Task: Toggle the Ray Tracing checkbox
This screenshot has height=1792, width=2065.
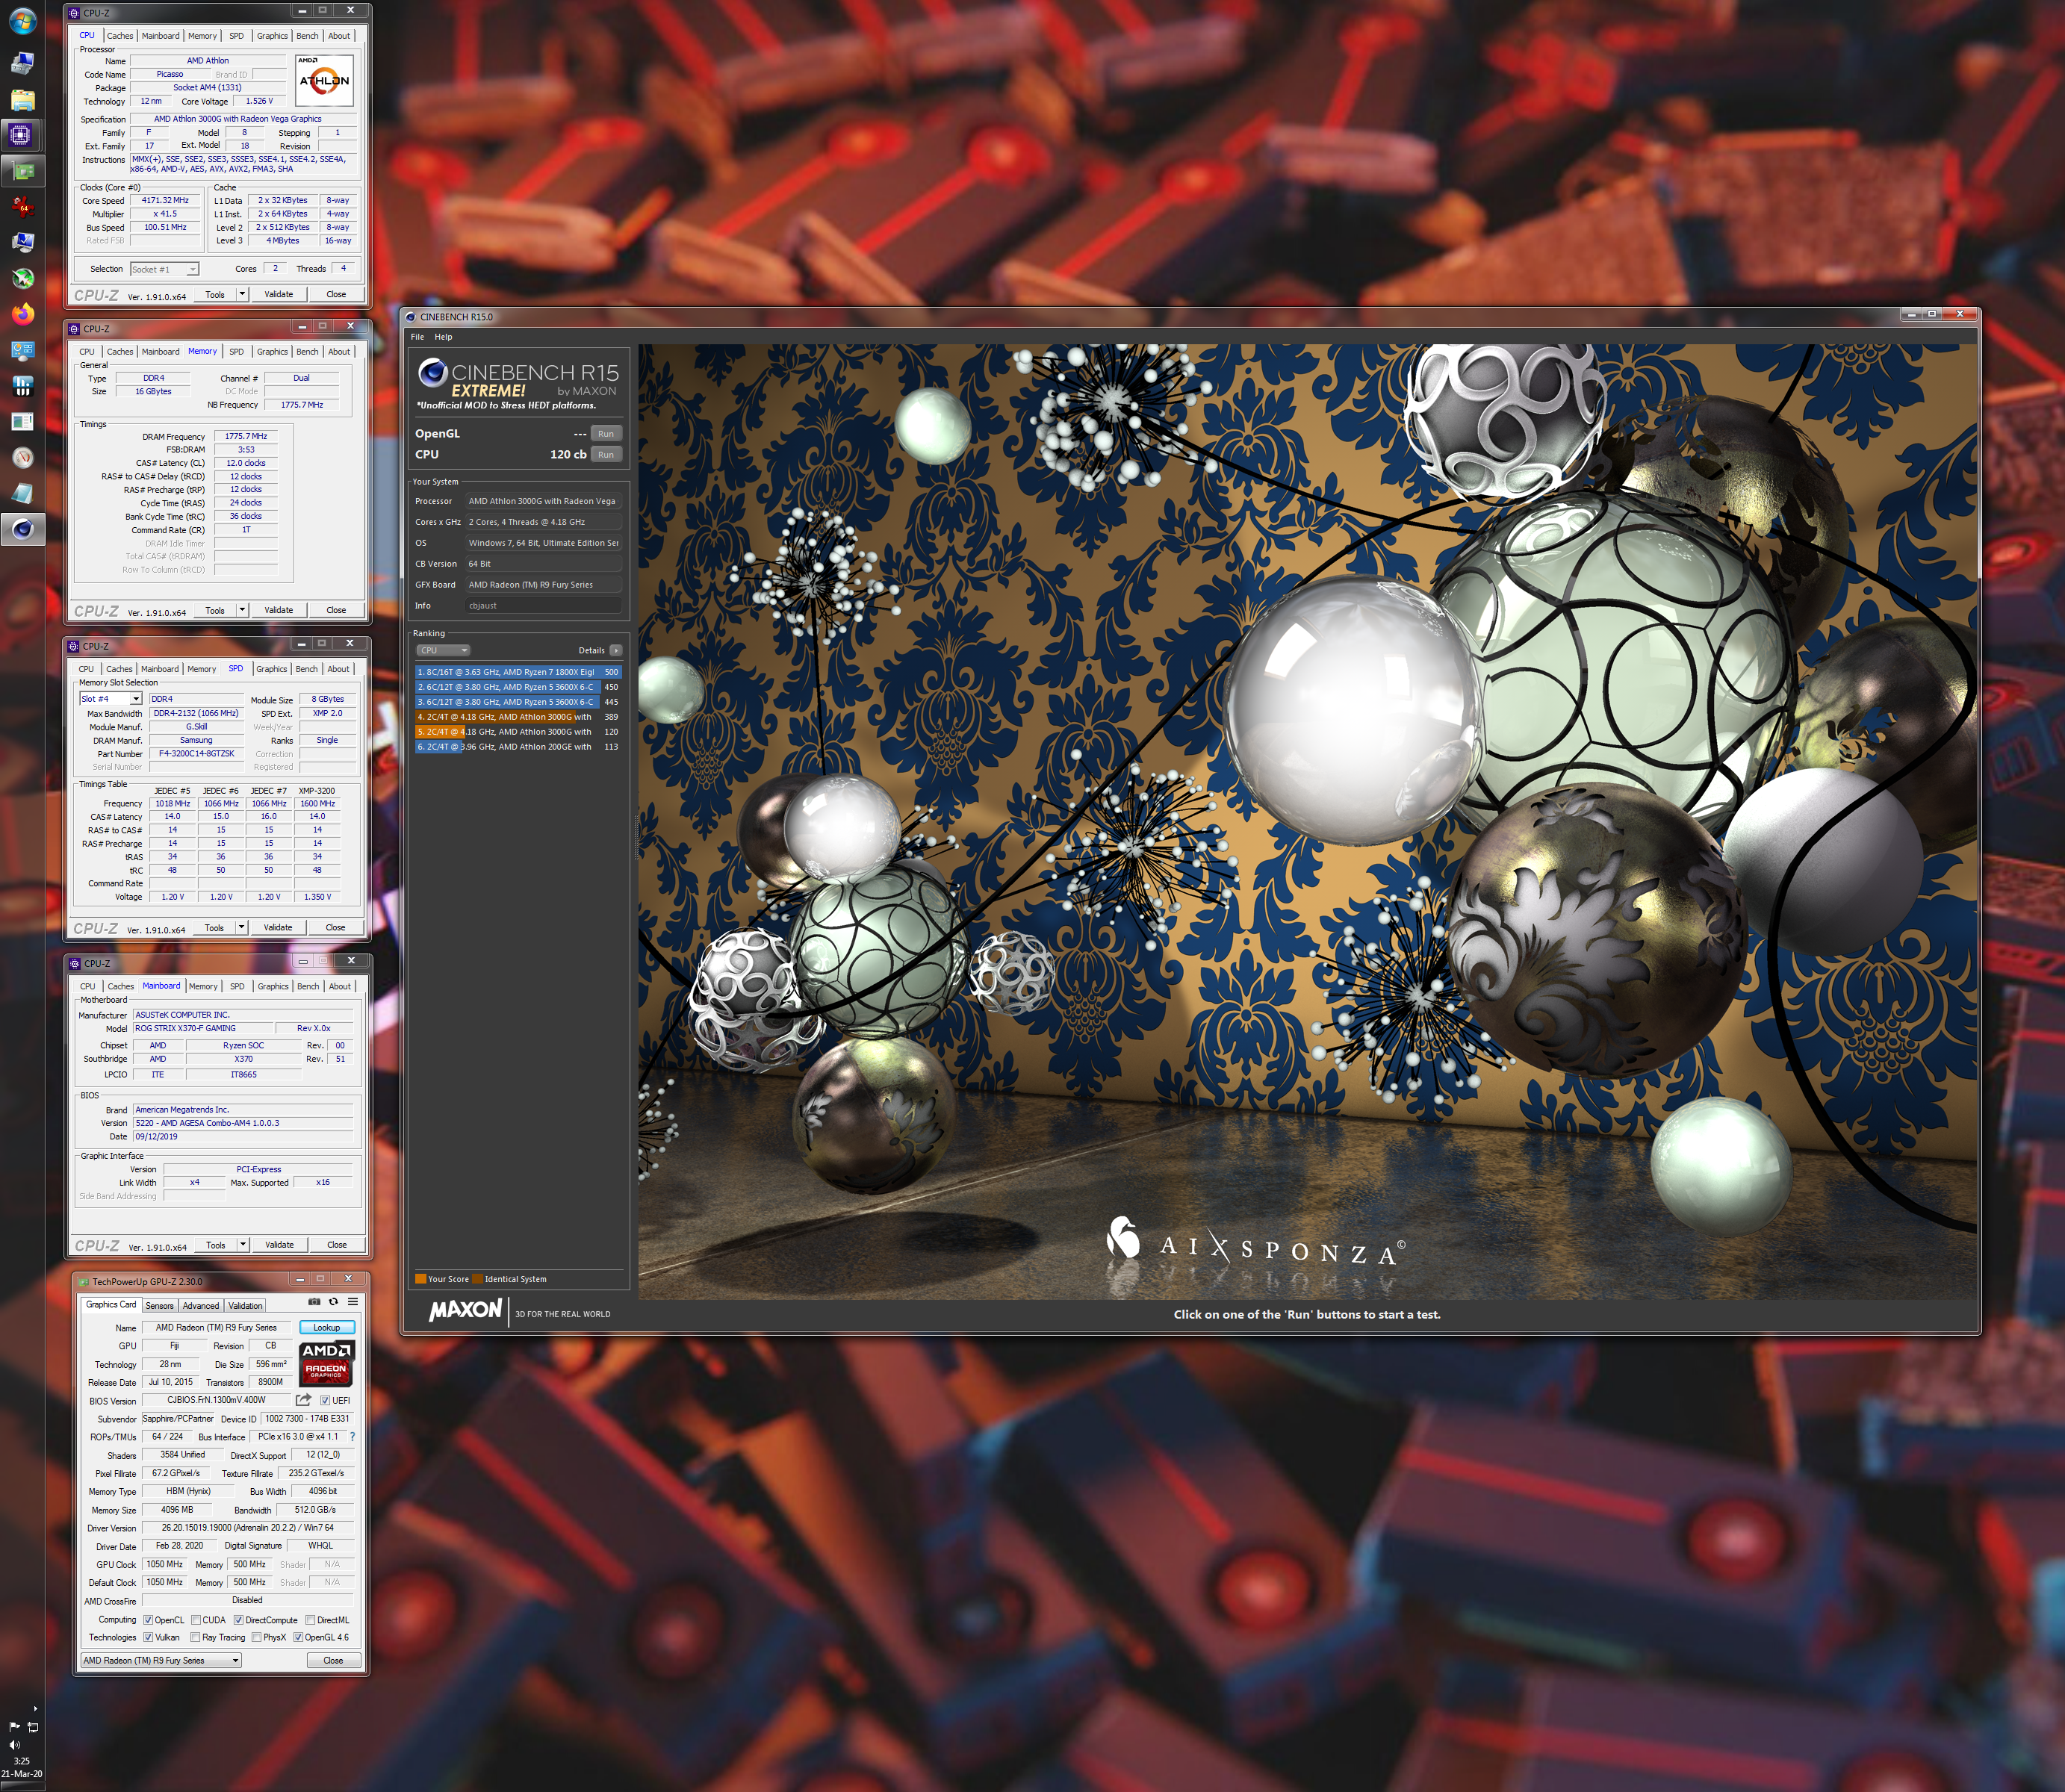Action: click(x=195, y=1637)
